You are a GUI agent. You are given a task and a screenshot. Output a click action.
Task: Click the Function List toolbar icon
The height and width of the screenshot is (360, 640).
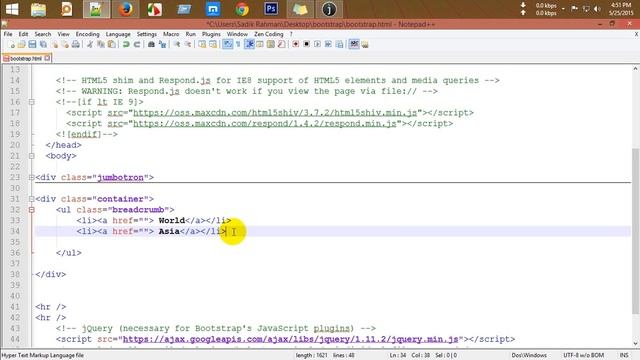(281, 44)
